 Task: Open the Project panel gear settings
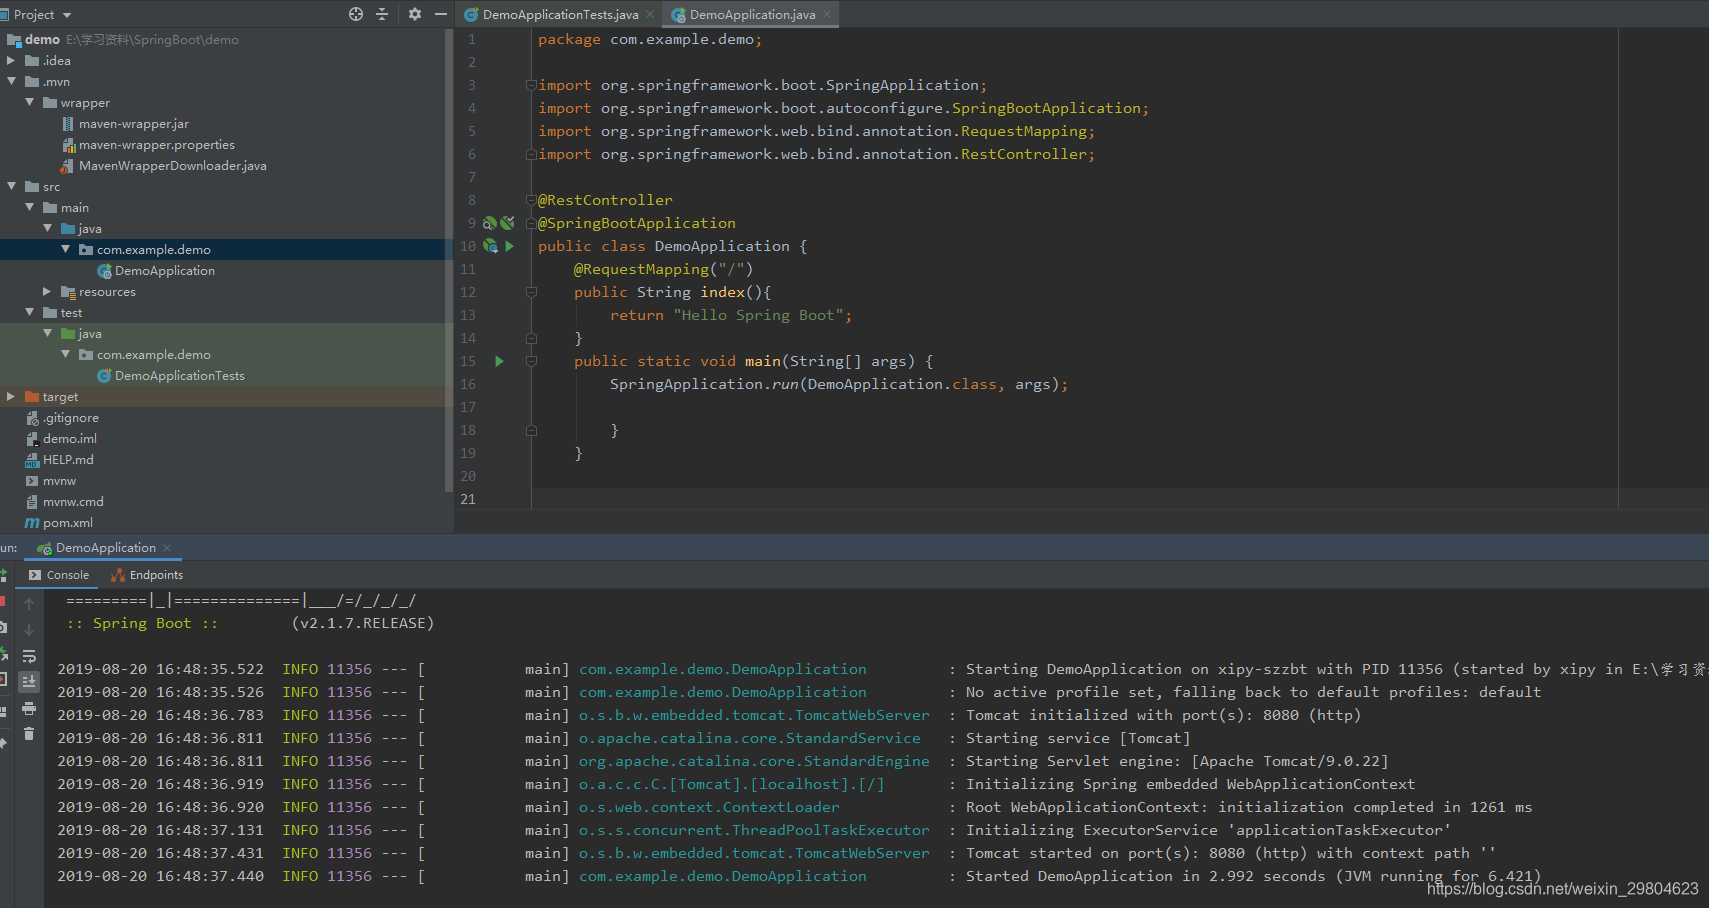[415, 14]
